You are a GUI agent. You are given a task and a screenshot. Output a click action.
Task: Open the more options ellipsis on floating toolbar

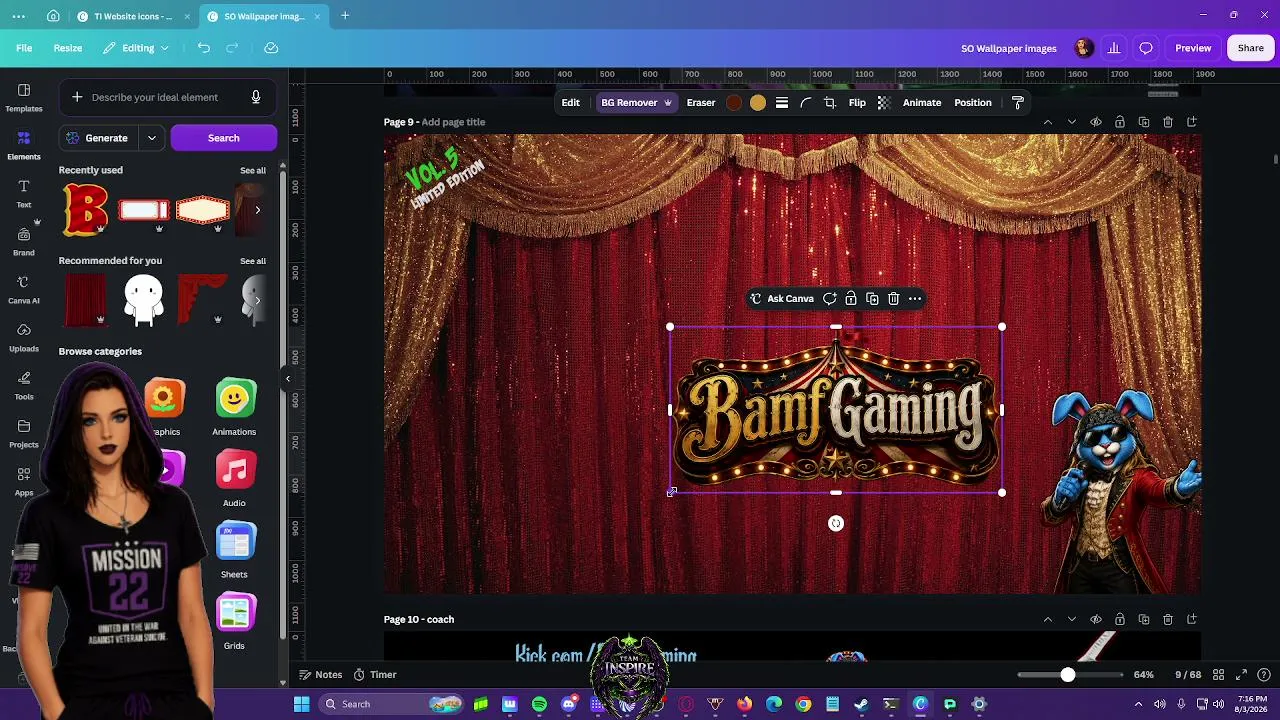(915, 299)
